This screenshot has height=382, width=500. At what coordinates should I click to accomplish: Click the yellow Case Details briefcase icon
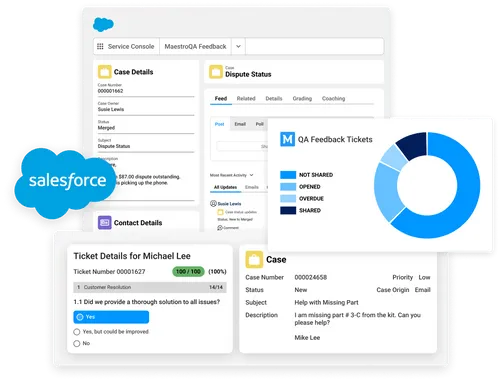(105, 72)
